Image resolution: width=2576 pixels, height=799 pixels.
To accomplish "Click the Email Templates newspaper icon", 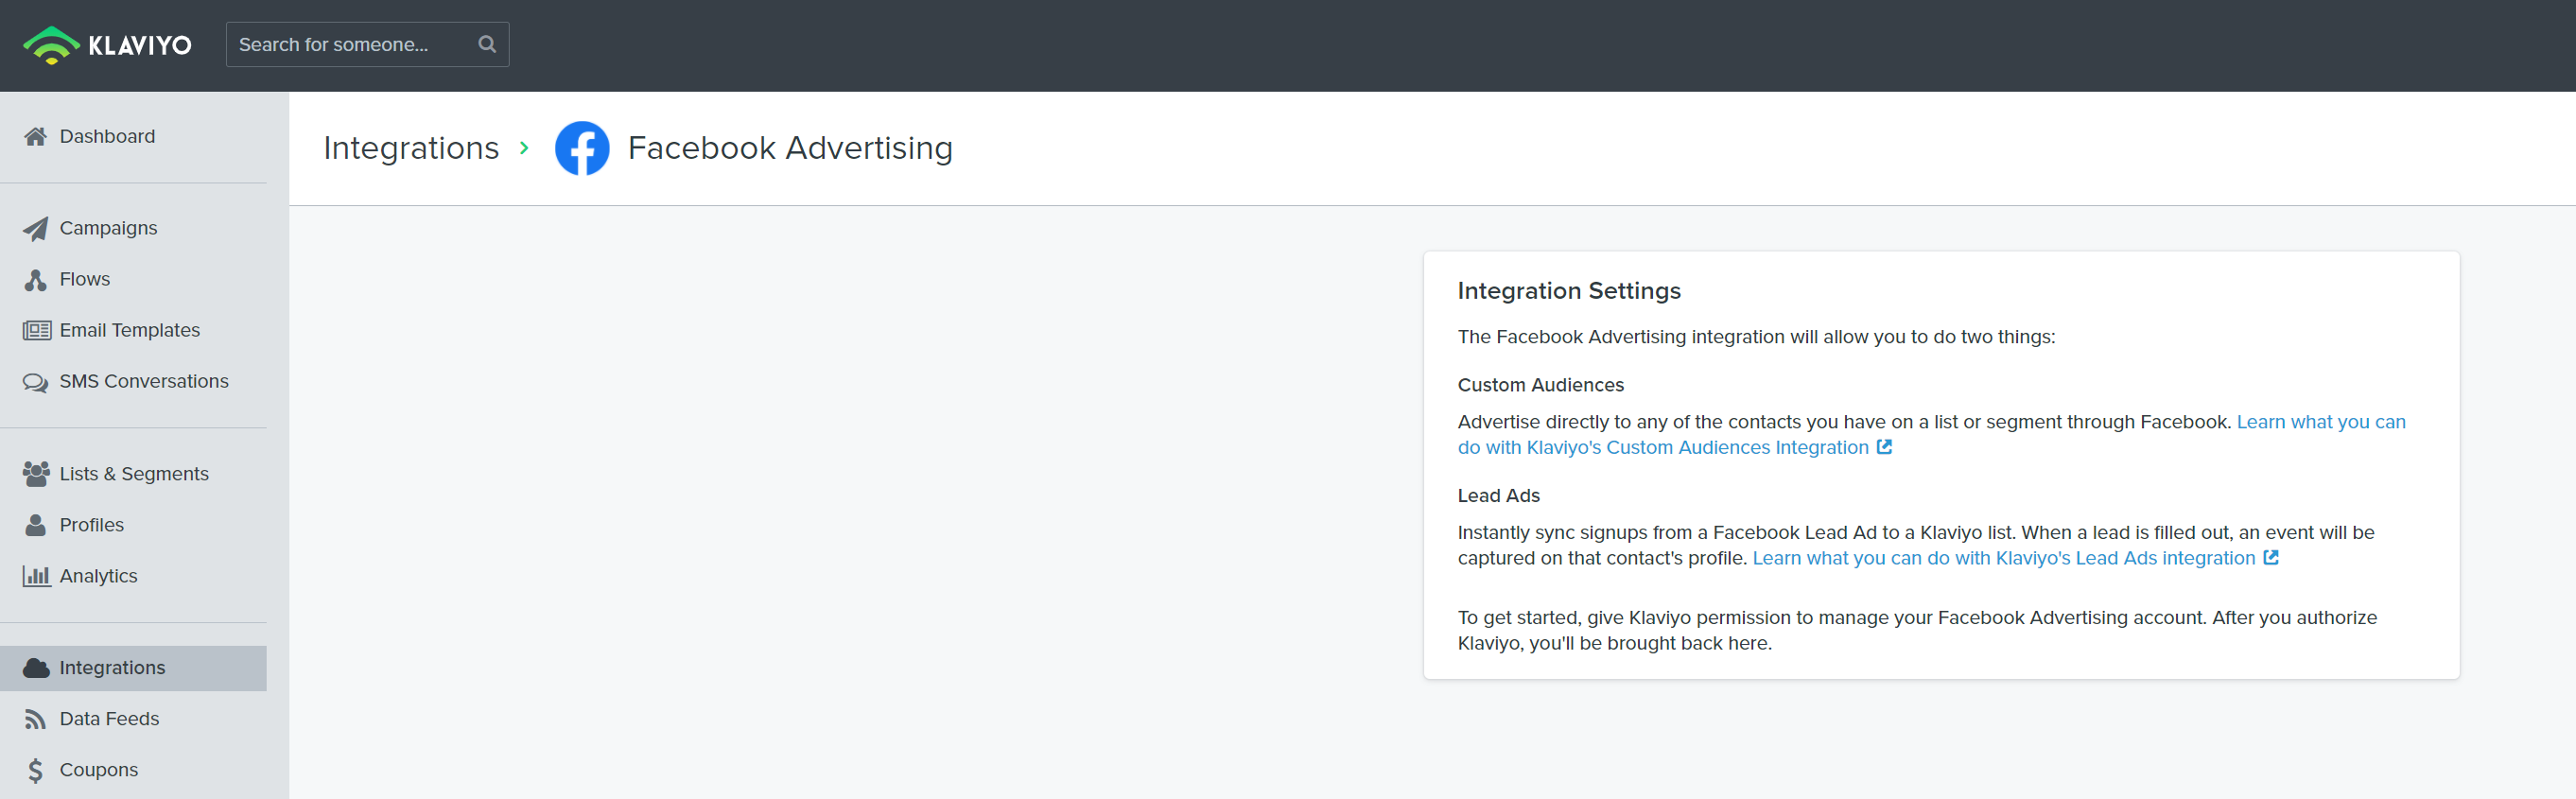I will 37,330.
